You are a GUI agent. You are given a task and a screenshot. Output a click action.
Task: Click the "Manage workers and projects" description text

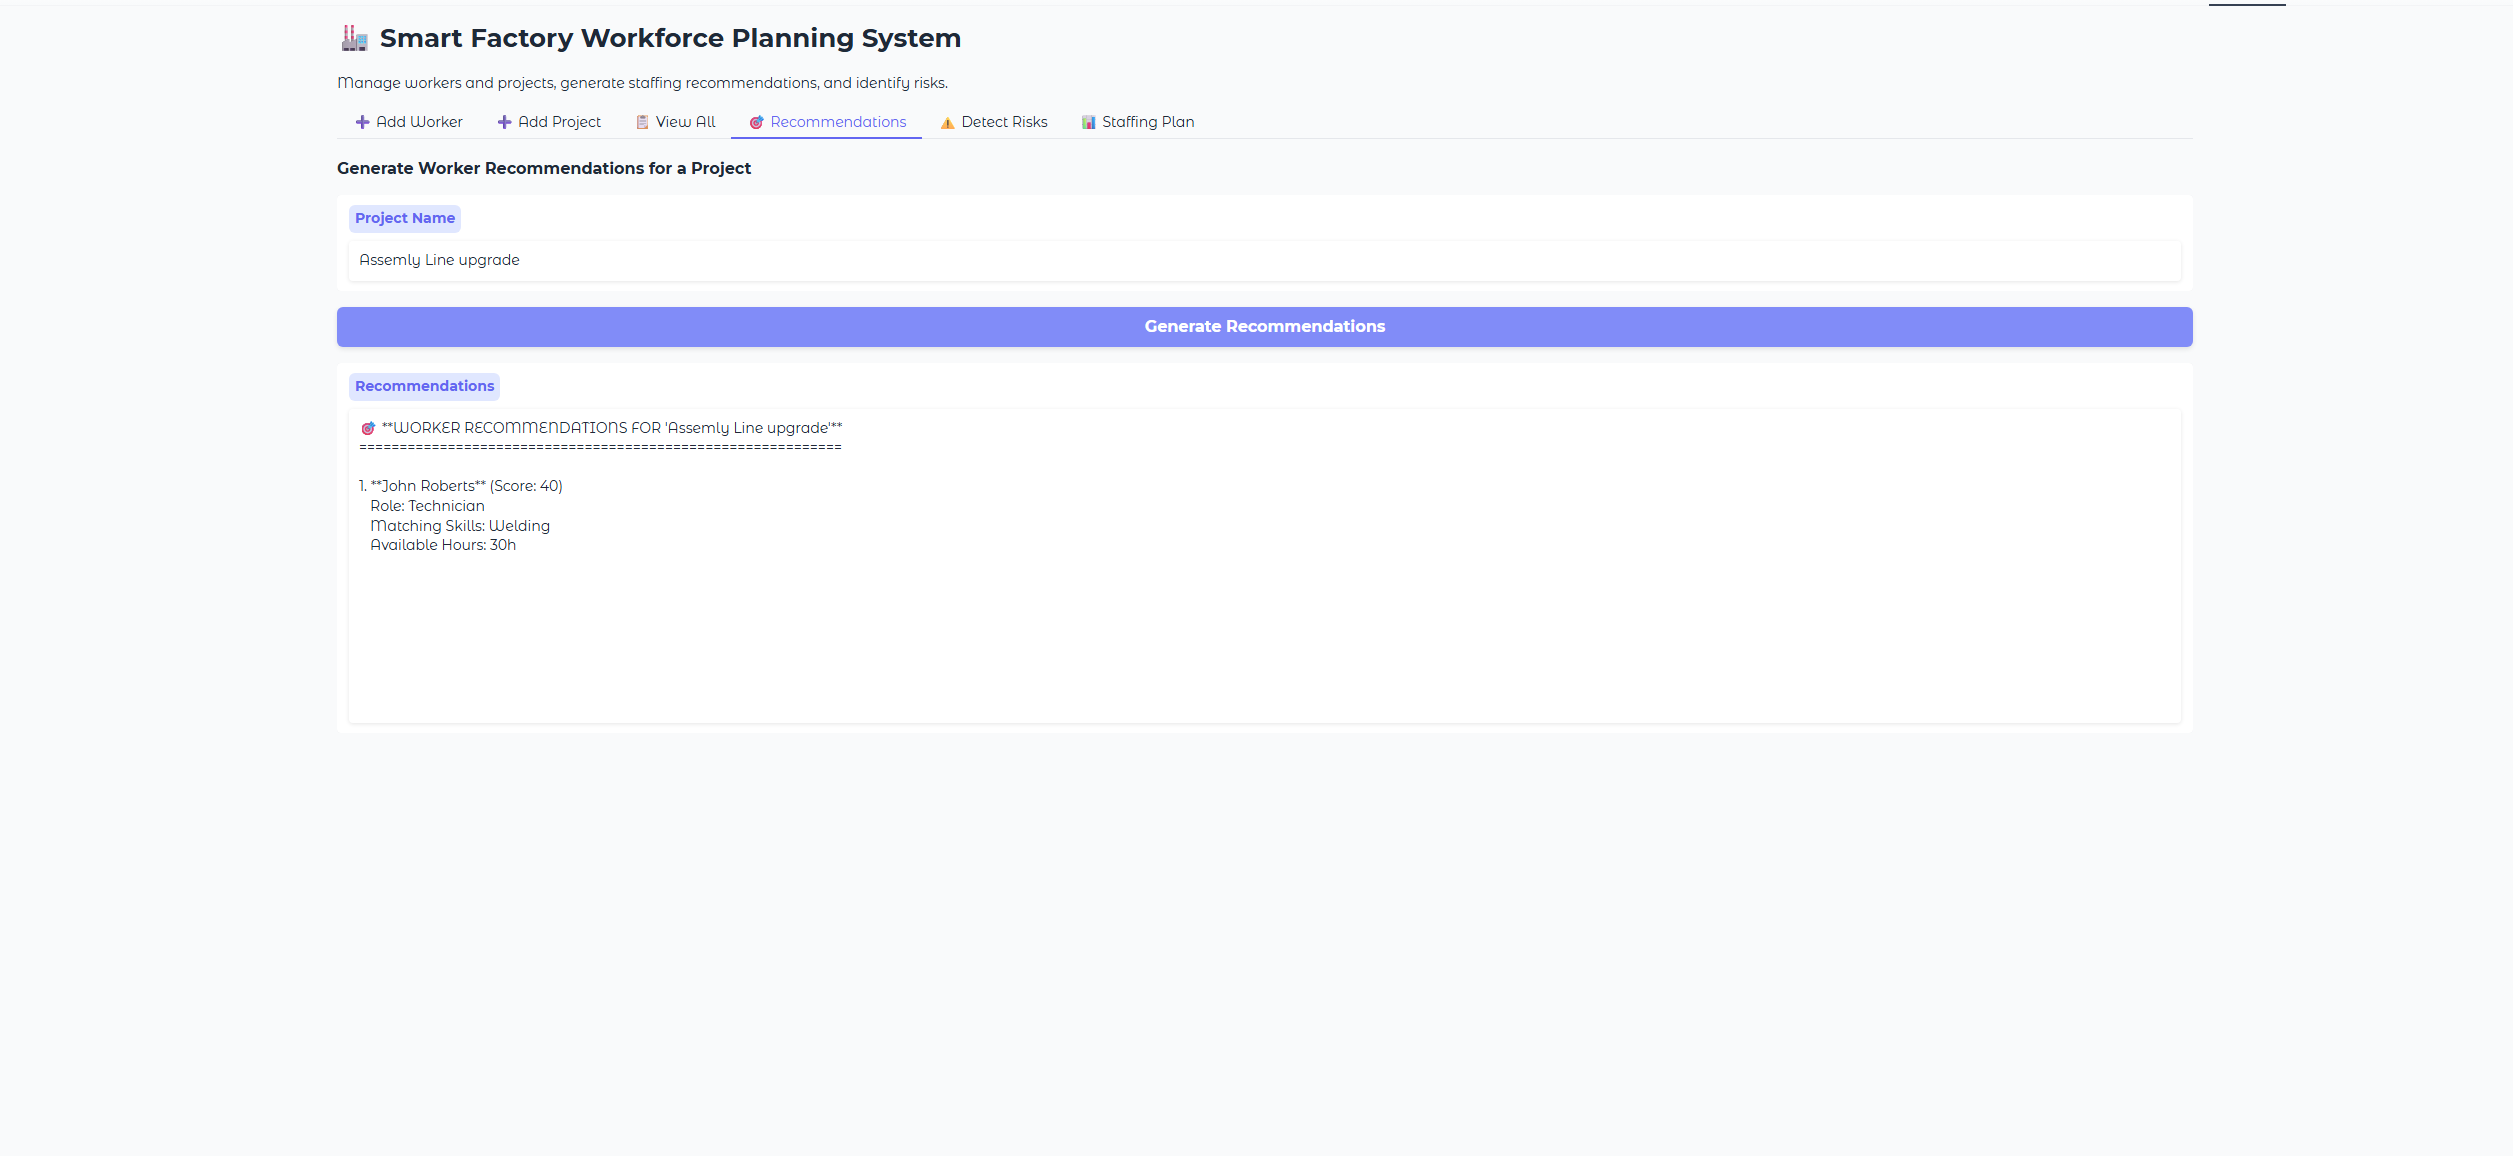pyautogui.click(x=642, y=83)
